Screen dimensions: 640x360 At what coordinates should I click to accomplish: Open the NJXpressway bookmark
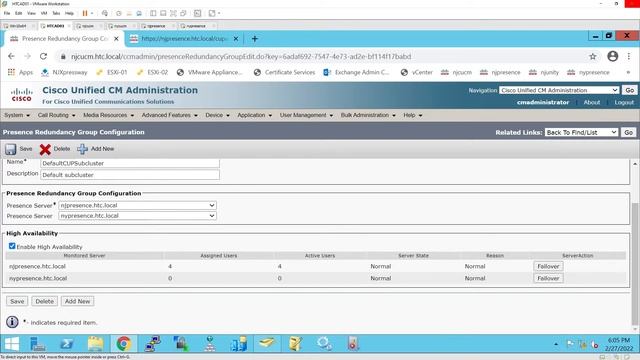tap(64, 72)
